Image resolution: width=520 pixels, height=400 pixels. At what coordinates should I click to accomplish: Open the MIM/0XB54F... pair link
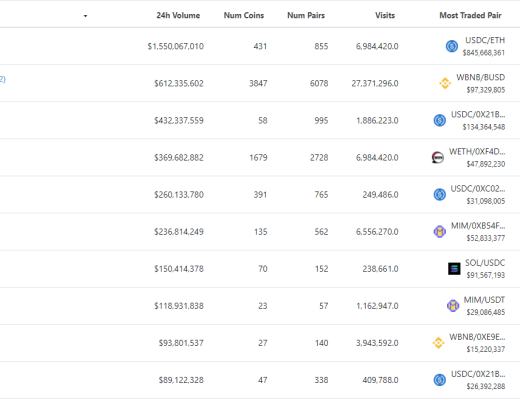[x=478, y=226]
